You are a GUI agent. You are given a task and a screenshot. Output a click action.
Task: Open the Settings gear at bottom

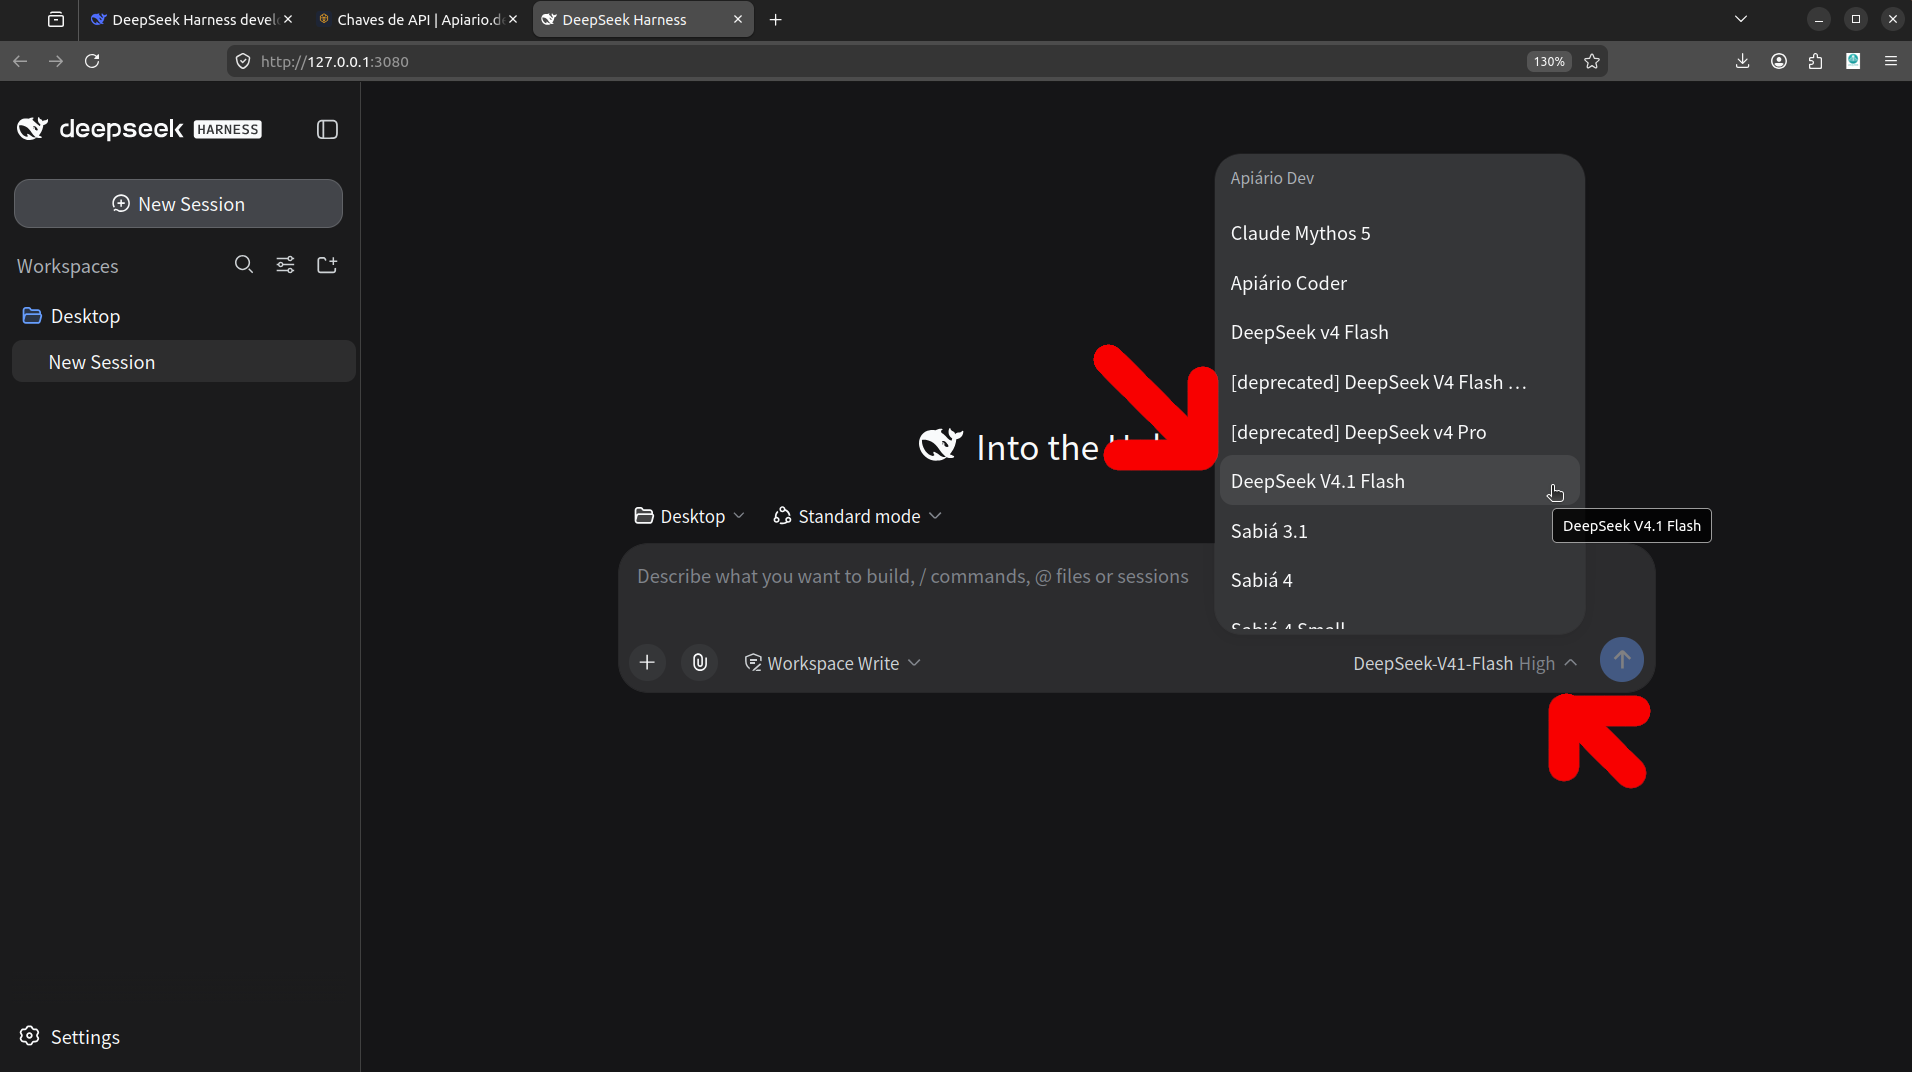(x=30, y=1036)
